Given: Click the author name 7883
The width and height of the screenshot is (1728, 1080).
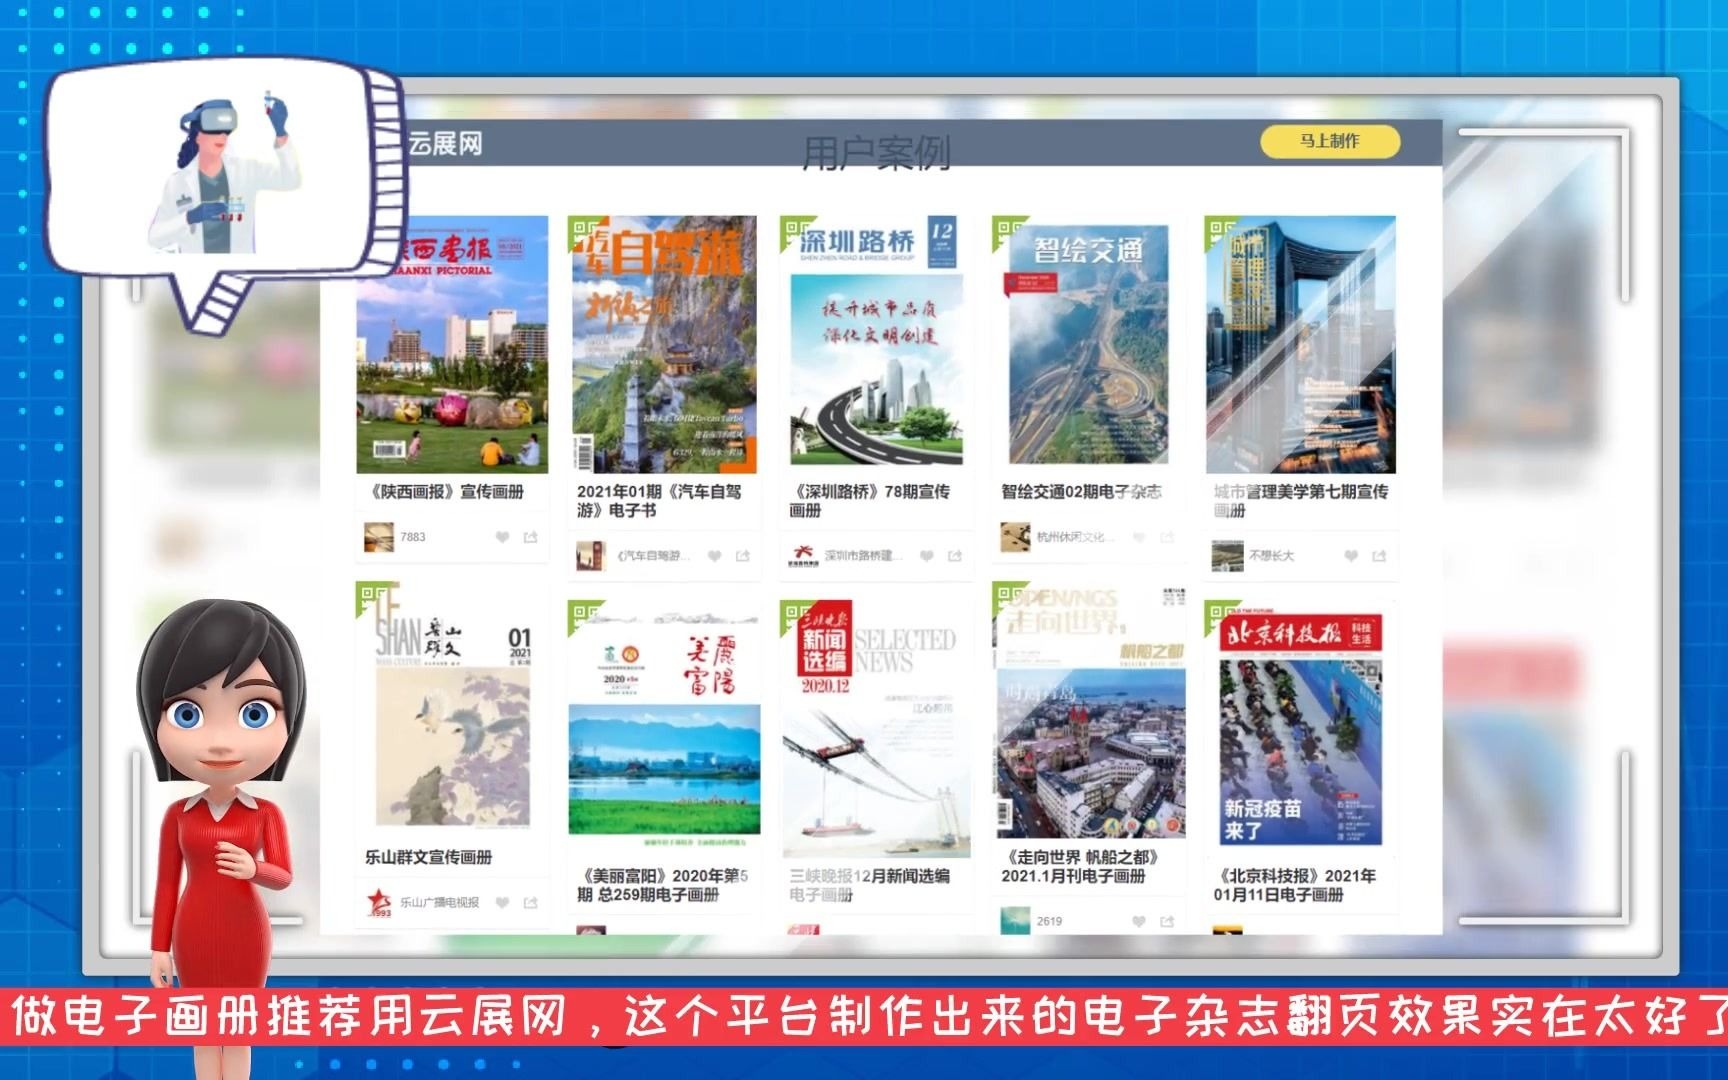Looking at the screenshot, I should [x=413, y=537].
